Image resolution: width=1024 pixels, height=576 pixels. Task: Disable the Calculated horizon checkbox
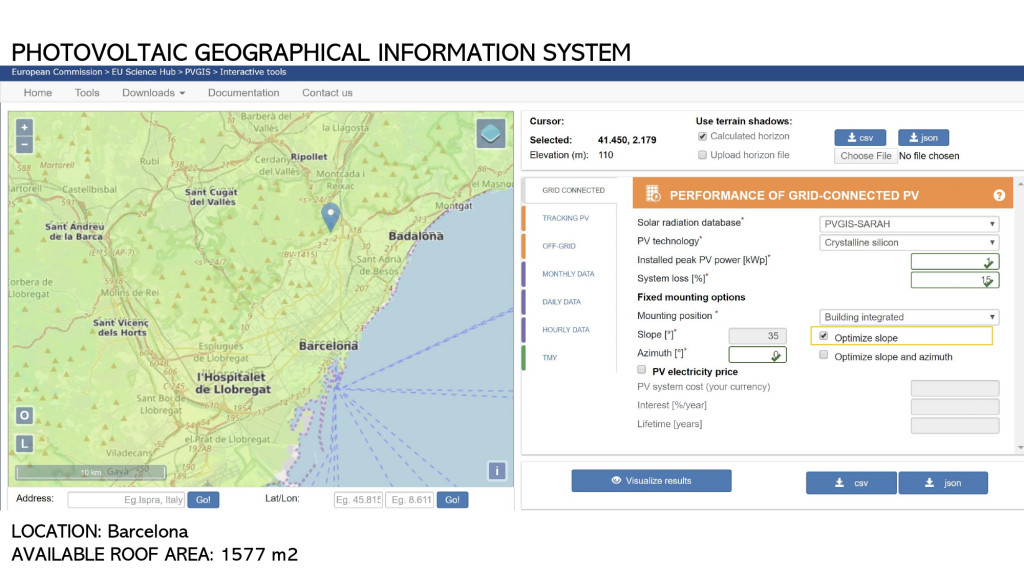[x=702, y=137]
